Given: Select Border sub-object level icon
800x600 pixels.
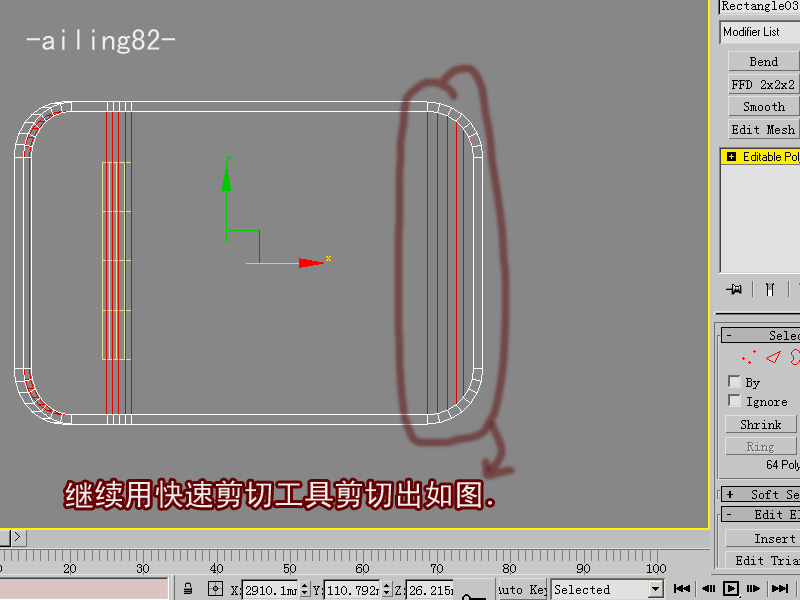Looking at the screenshot, I should coord(794,357).
